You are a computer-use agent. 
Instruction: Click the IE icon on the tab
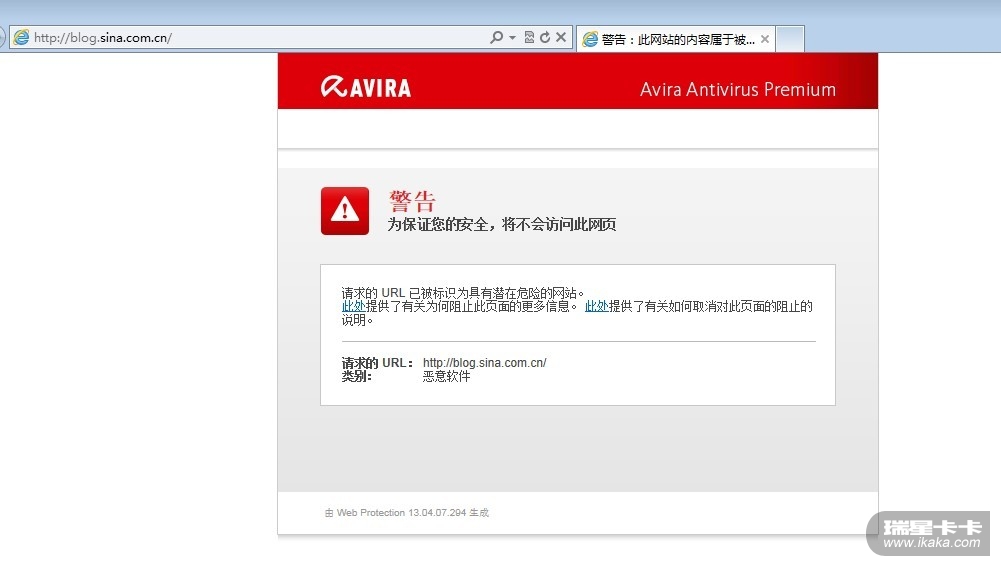[x=591, y=40]
